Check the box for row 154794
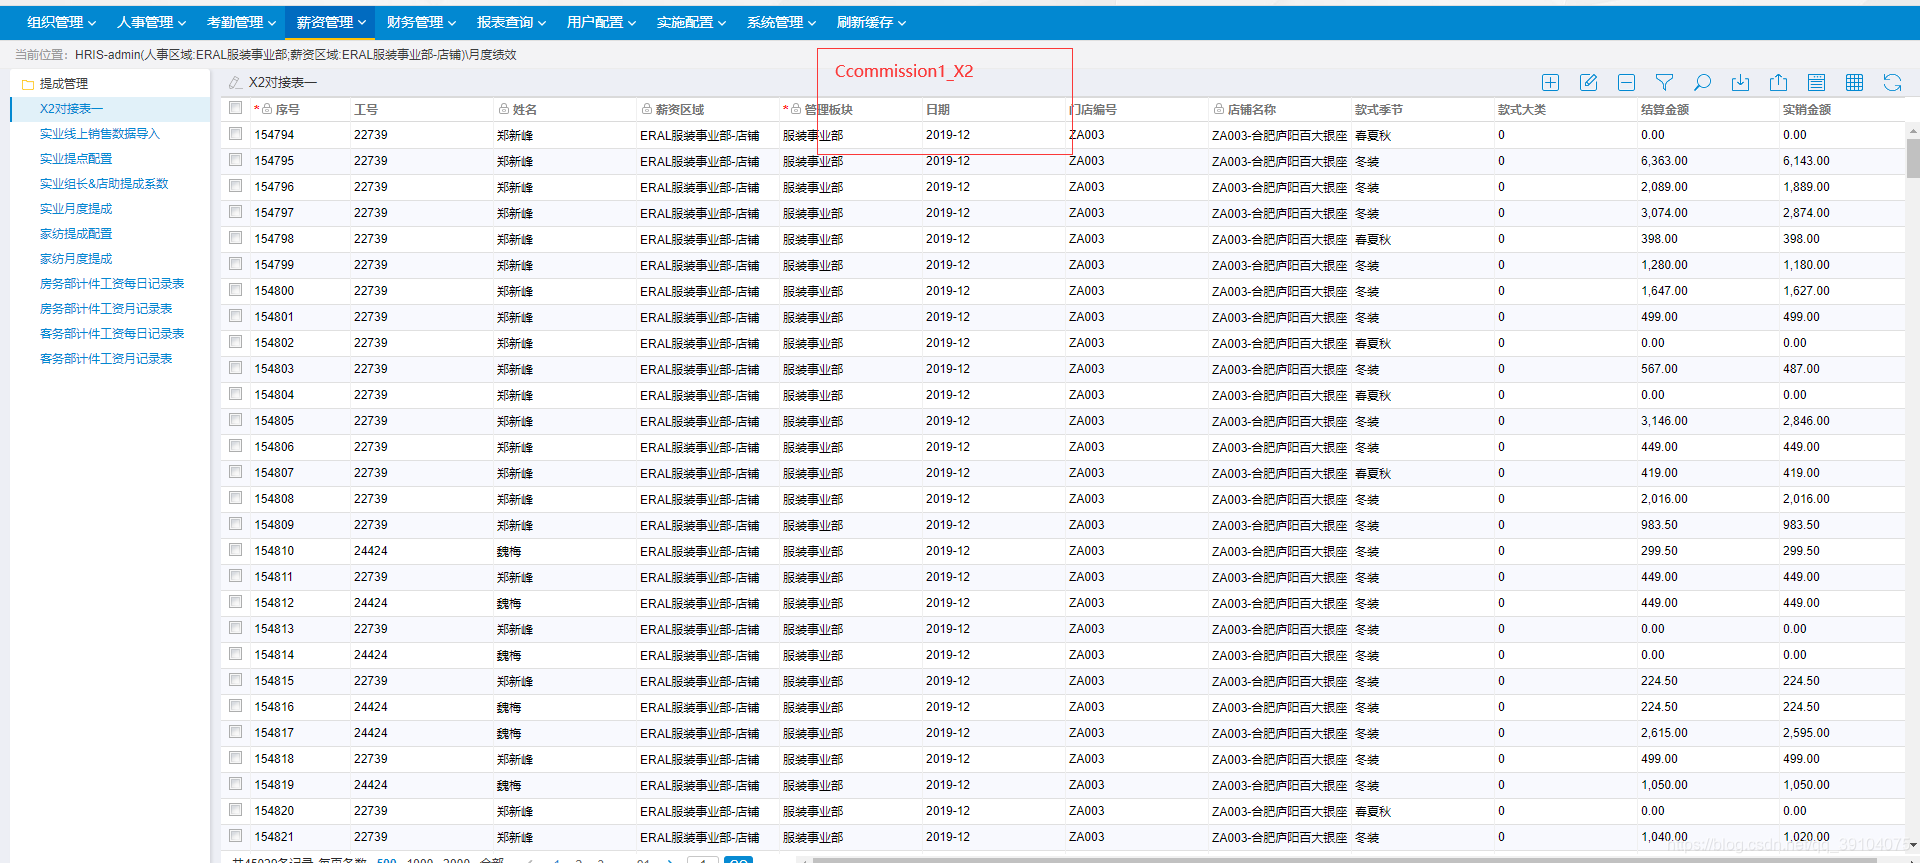This screenshot has height=863, width=1920. (235, 133)
